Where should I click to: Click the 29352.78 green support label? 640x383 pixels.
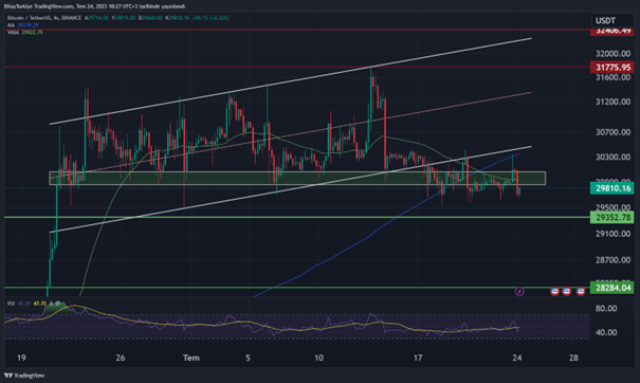pos(612,217)
